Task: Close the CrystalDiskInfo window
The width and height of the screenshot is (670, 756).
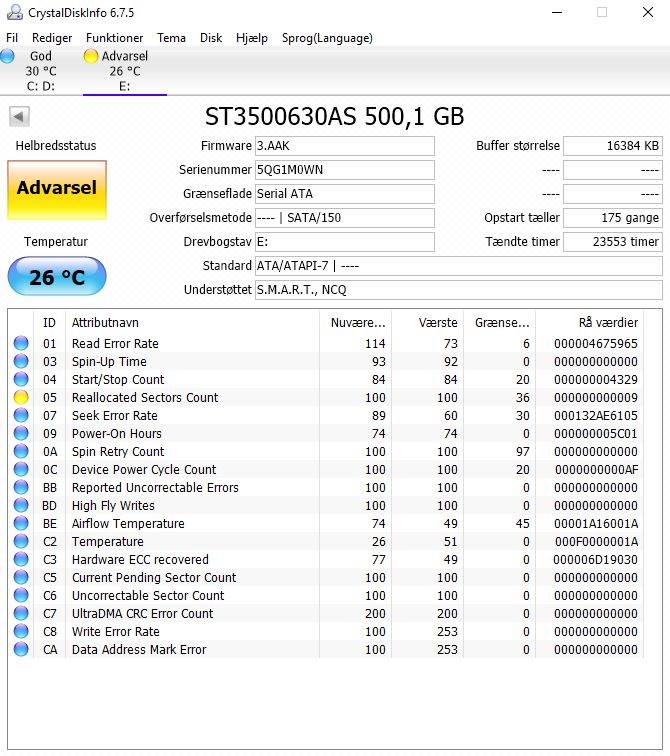Action: coord(648,12)
